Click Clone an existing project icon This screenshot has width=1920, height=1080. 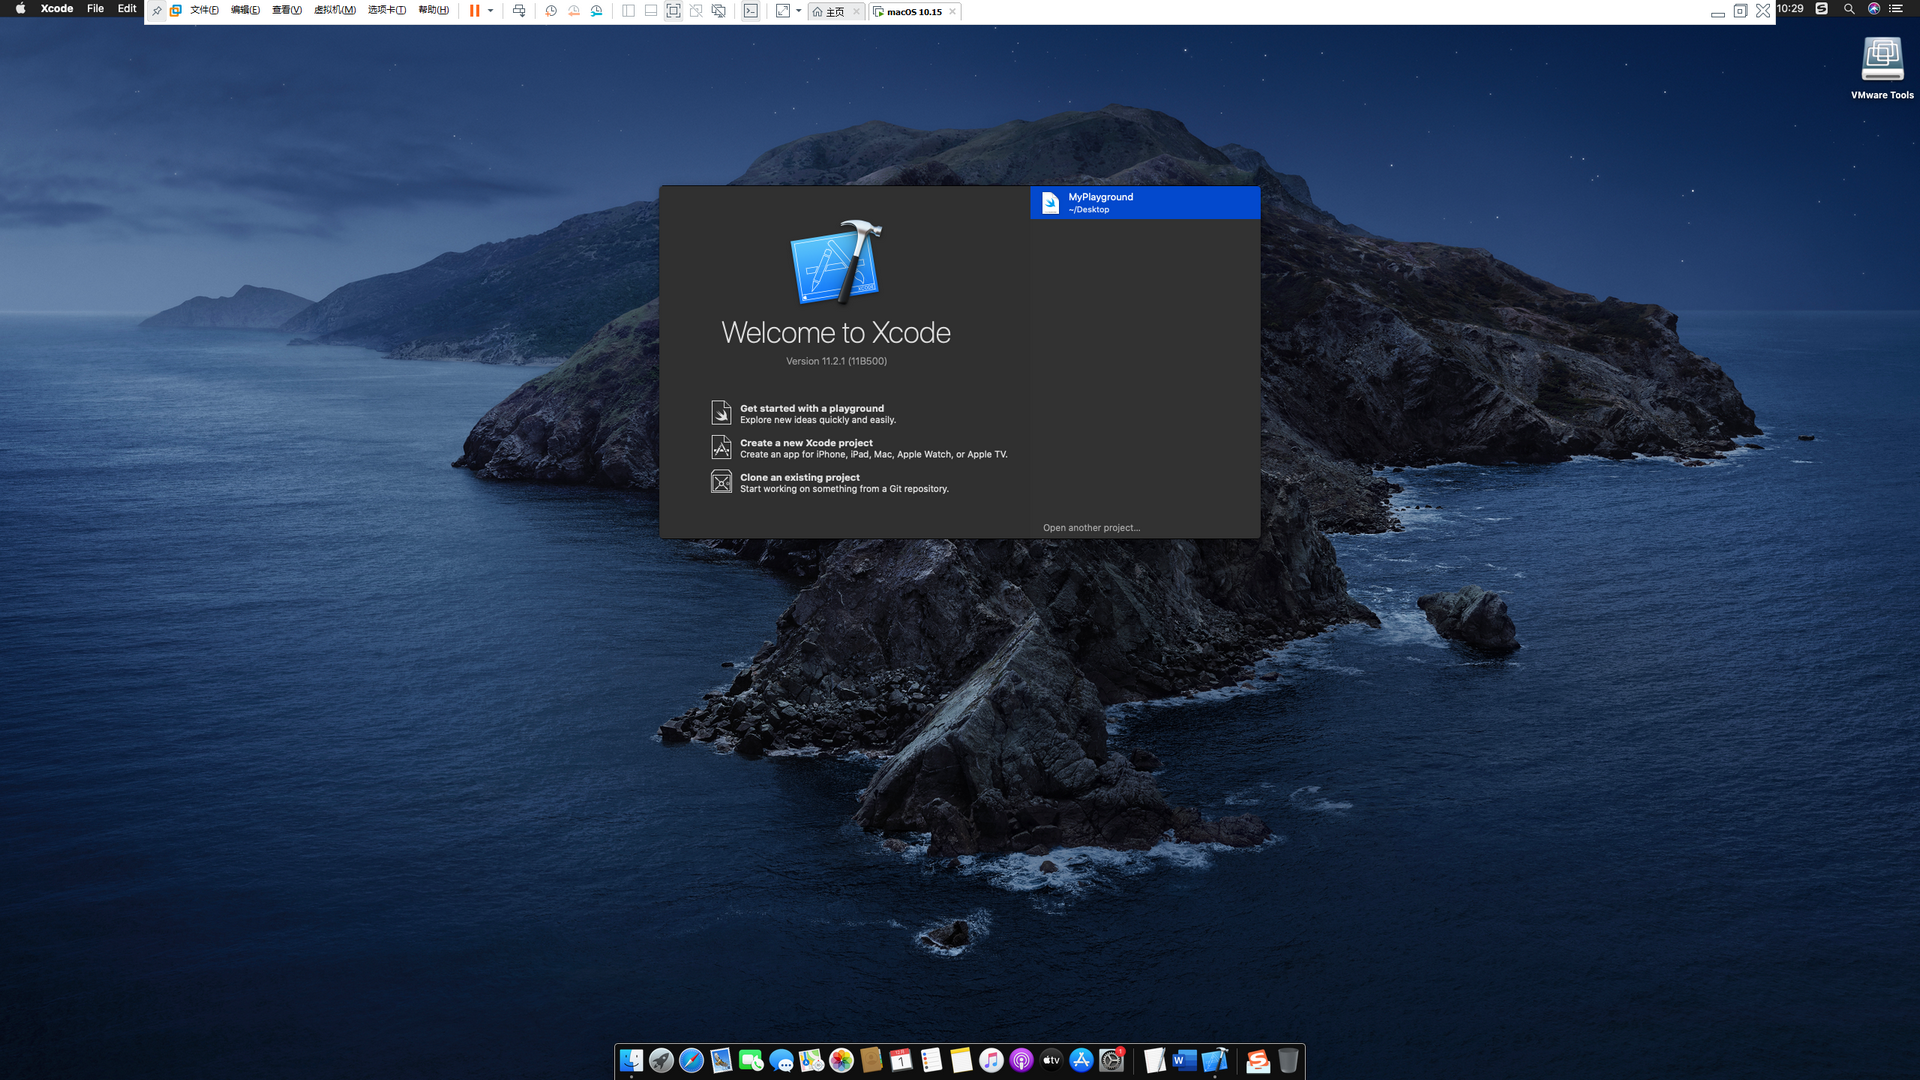coord(721,482)
